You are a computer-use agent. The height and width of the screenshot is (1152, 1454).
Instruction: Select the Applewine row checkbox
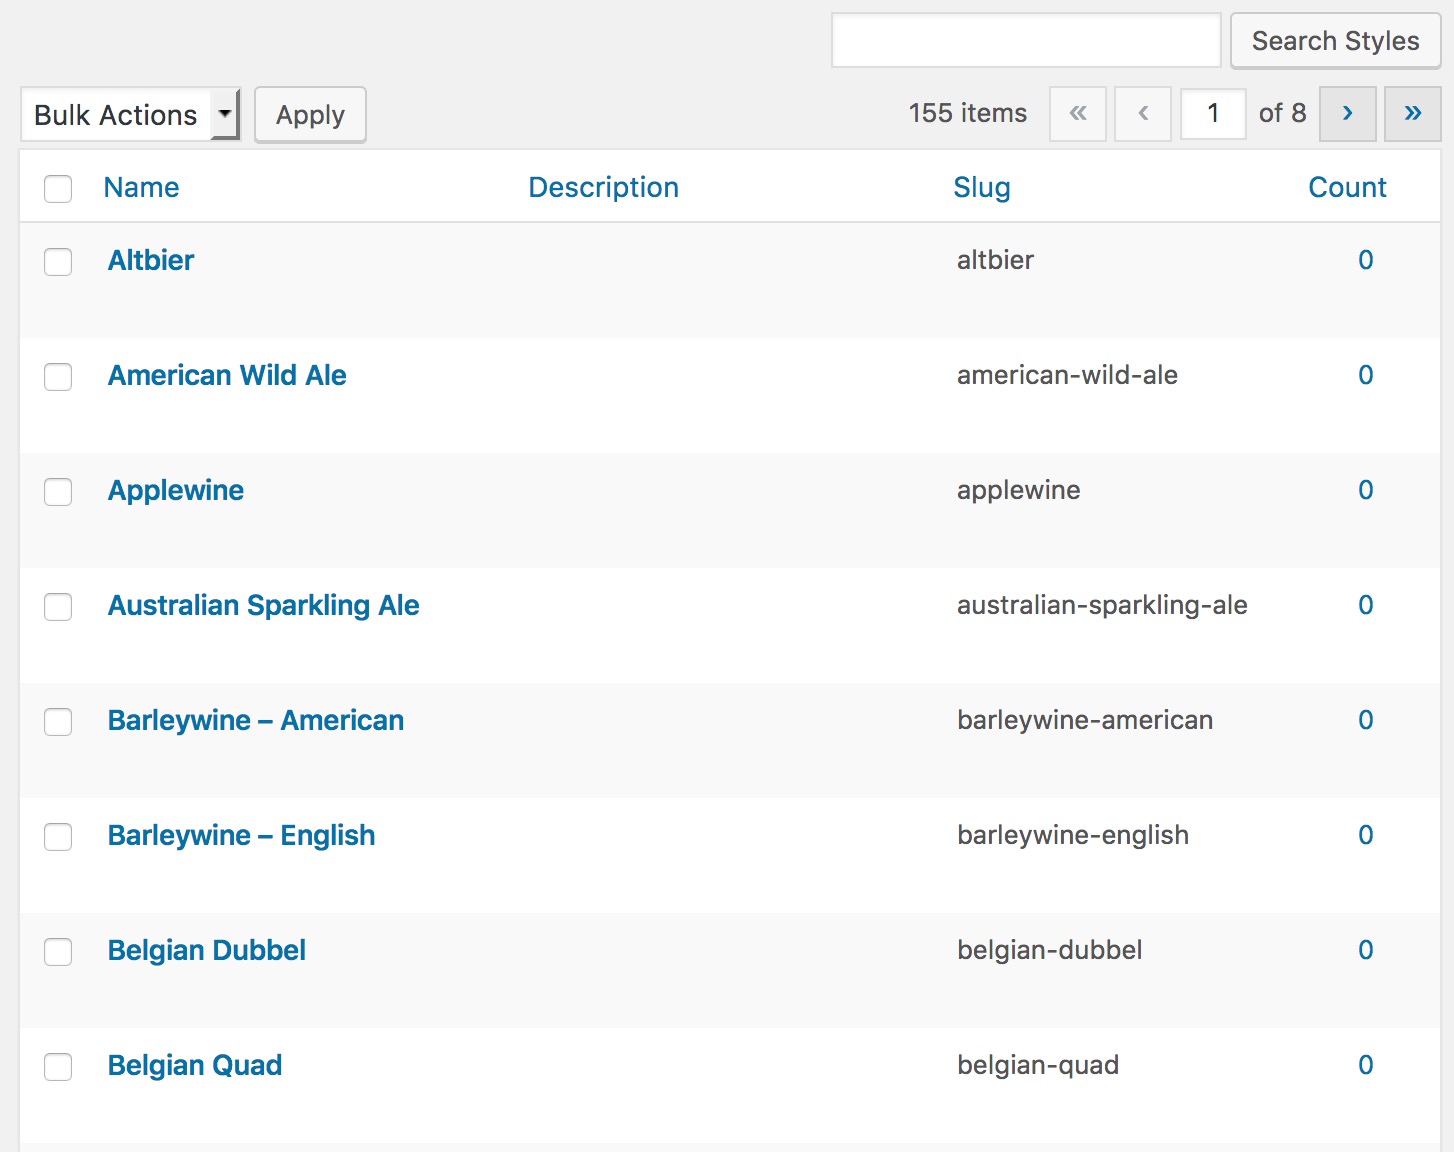58,491
